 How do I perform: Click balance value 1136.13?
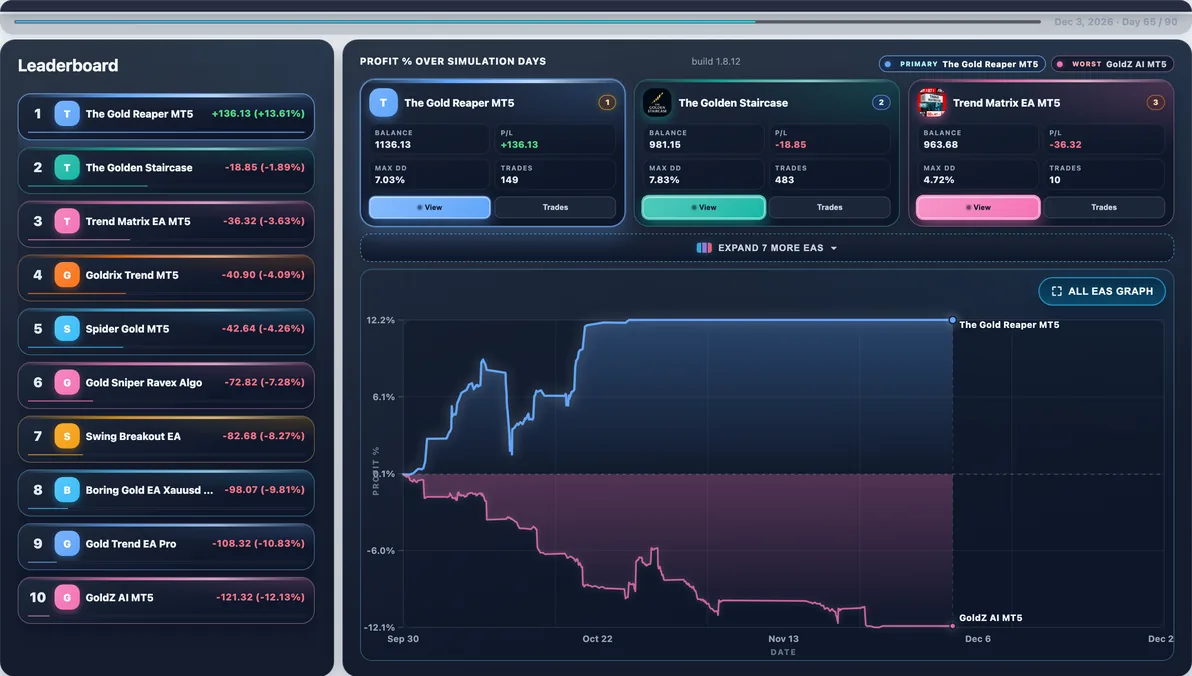coord(392,144)
